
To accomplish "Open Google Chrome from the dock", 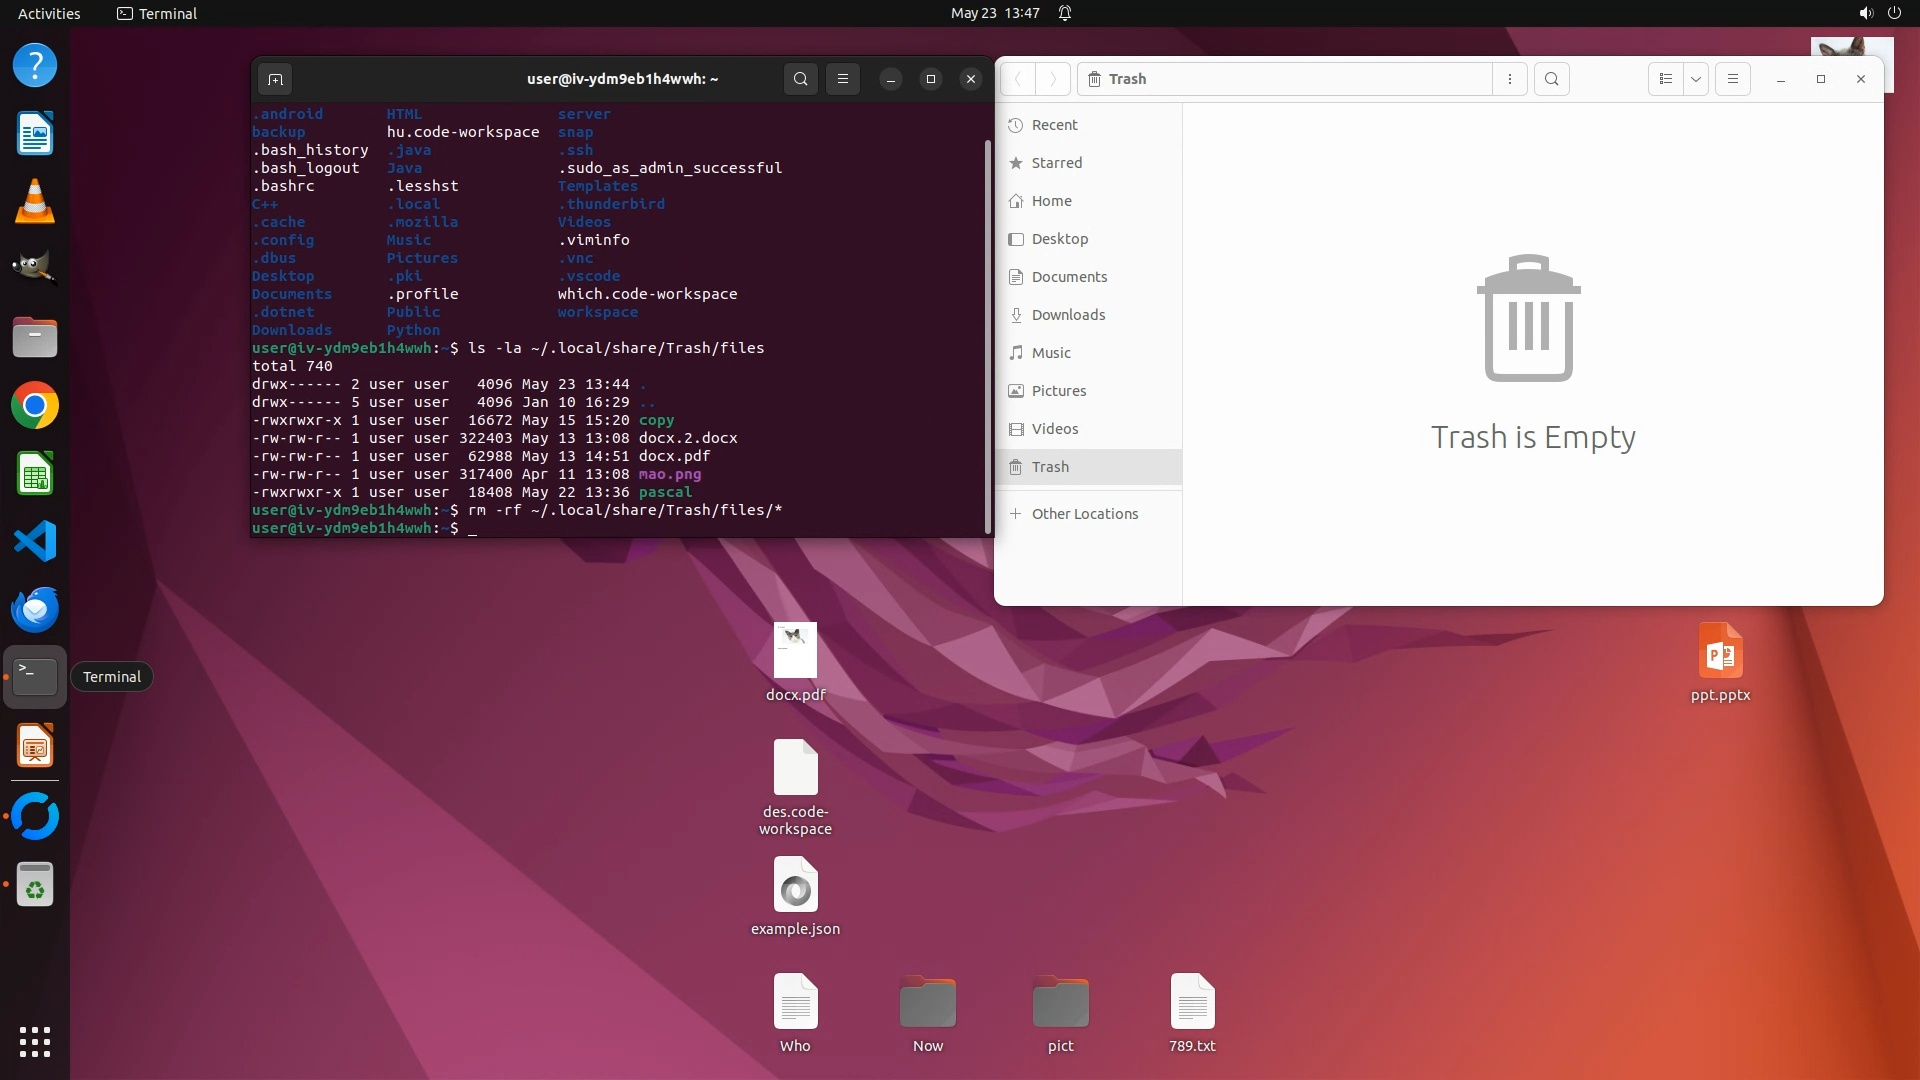I will pos(35,406).
